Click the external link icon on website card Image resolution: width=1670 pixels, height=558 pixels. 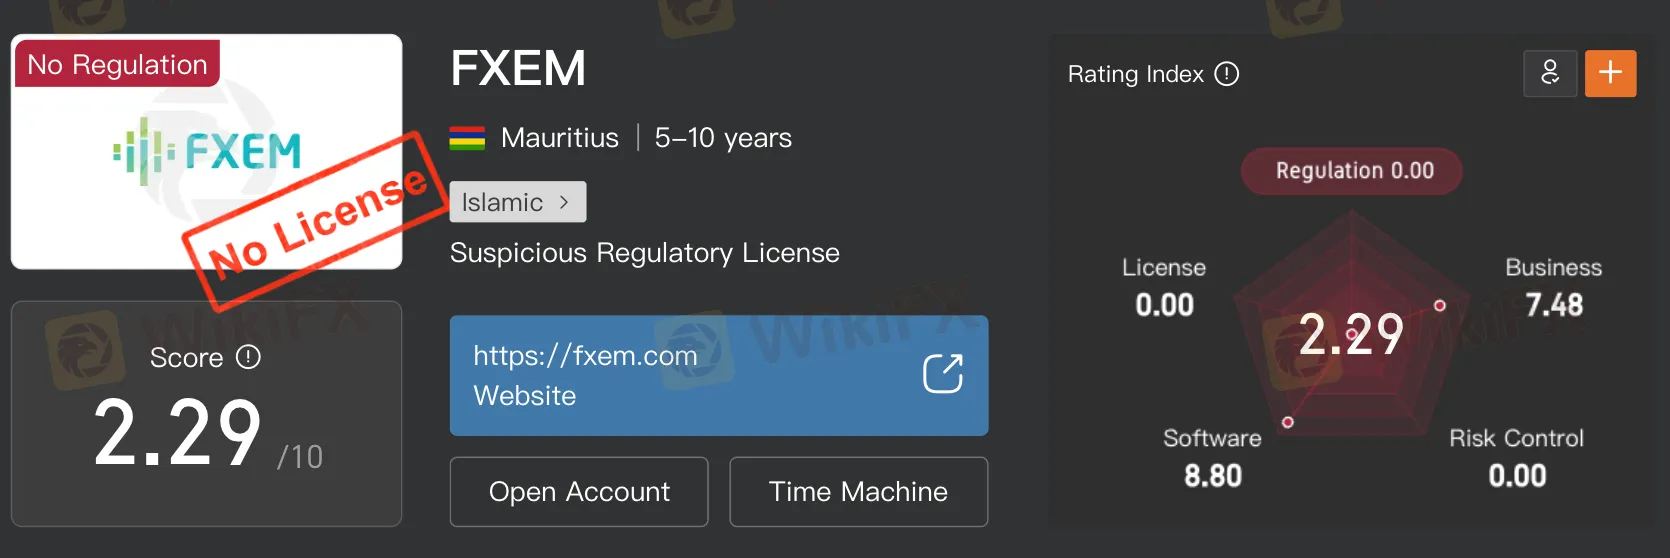[942, 374]
